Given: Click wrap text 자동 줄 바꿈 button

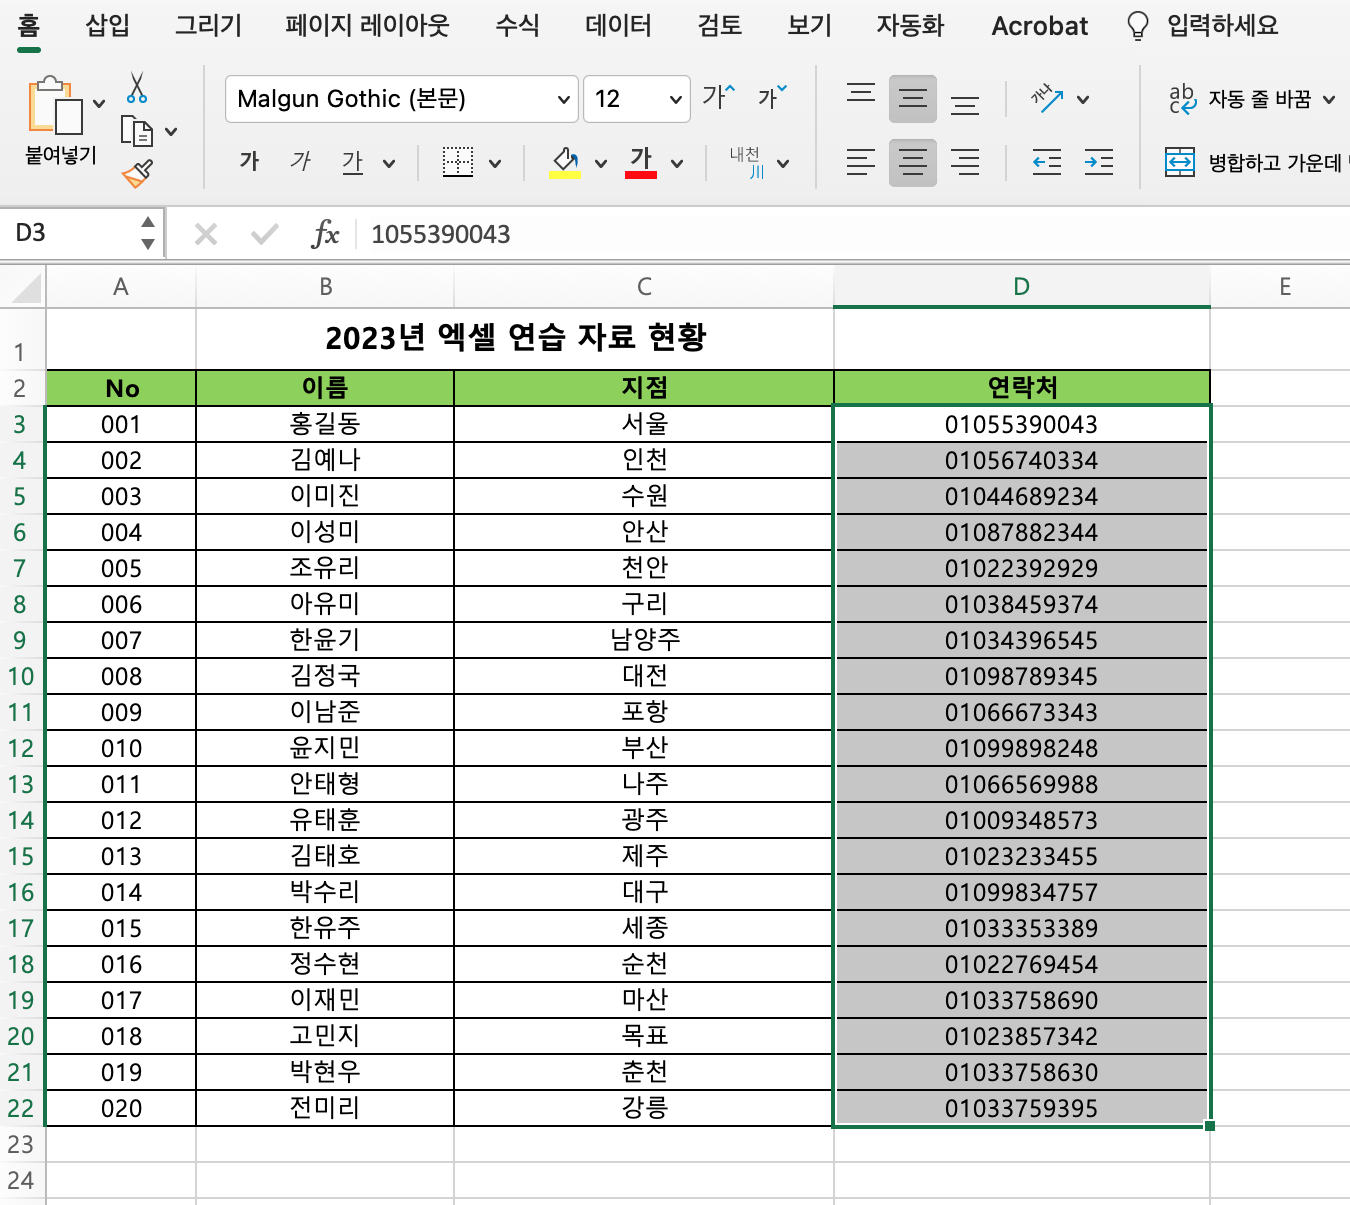Looking at the screenshot, I should coord(1240,99).
